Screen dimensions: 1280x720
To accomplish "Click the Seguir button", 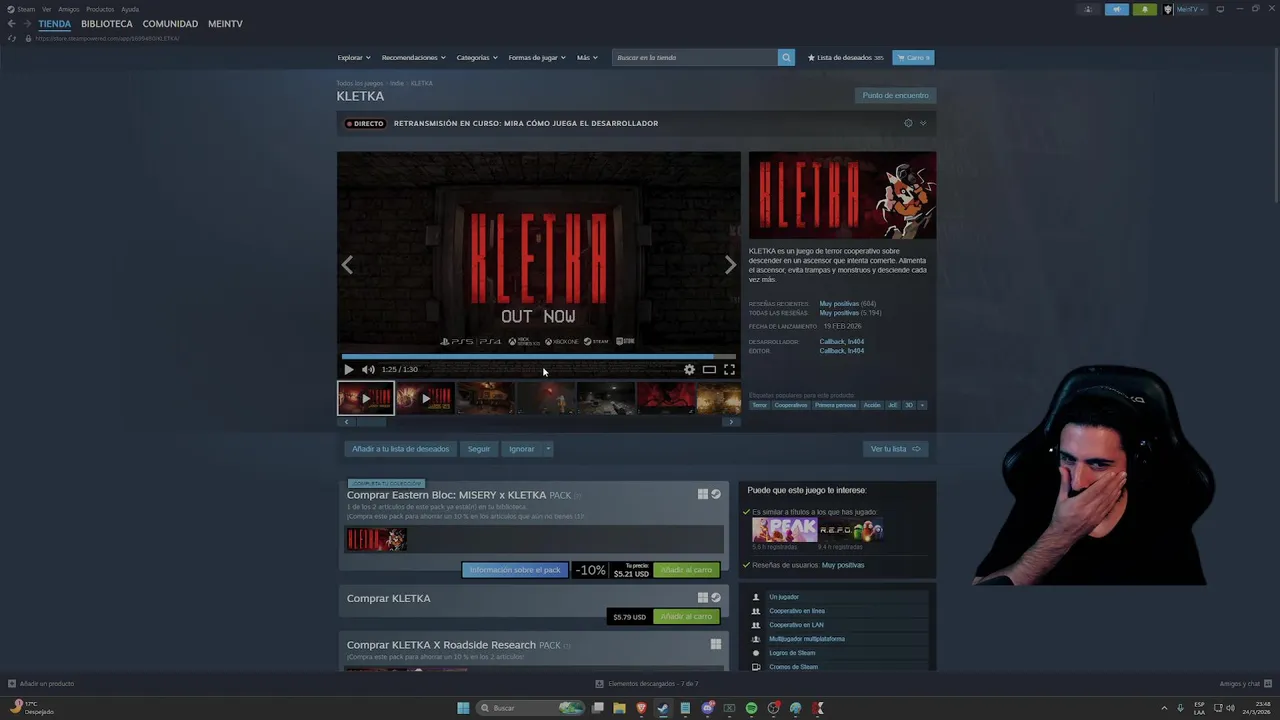I will 479,449.
